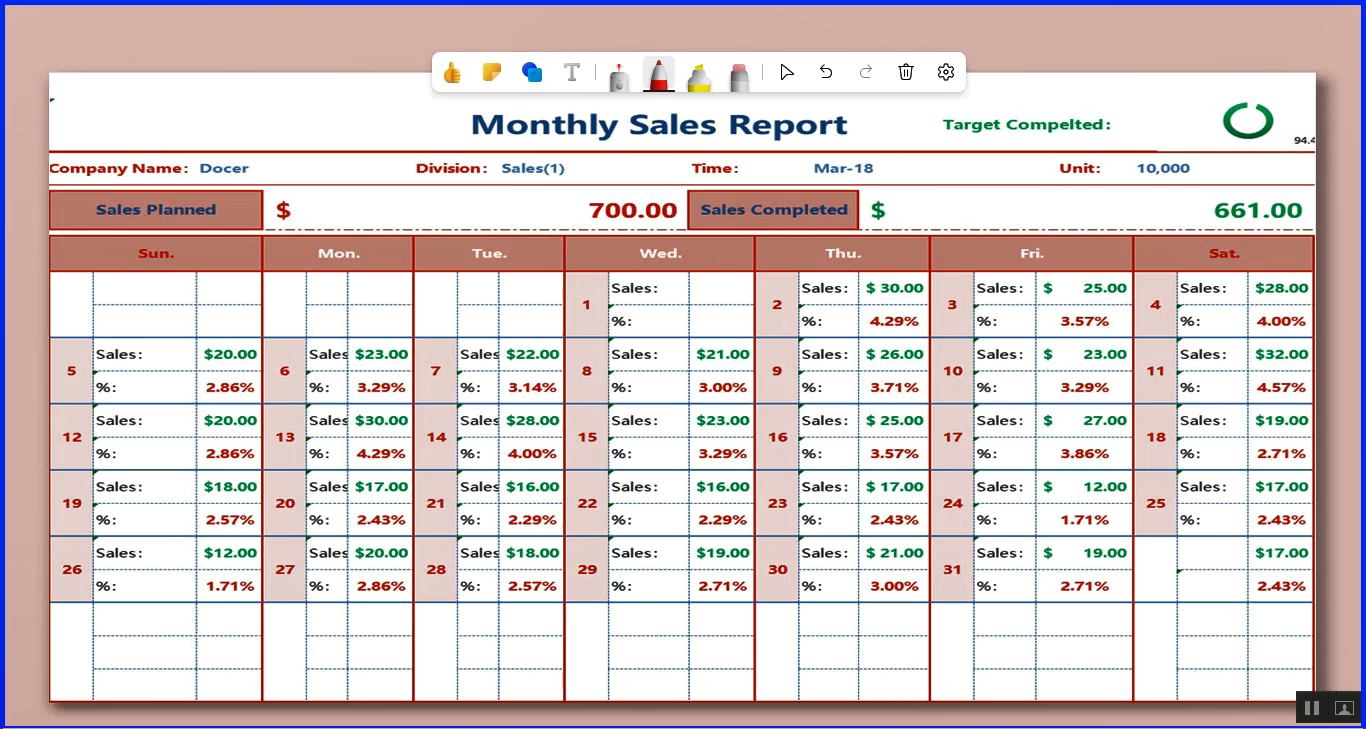Choose the Text tool in the toolbar
The height and width of the screenshot is (729, 1366).
(572, 73)
